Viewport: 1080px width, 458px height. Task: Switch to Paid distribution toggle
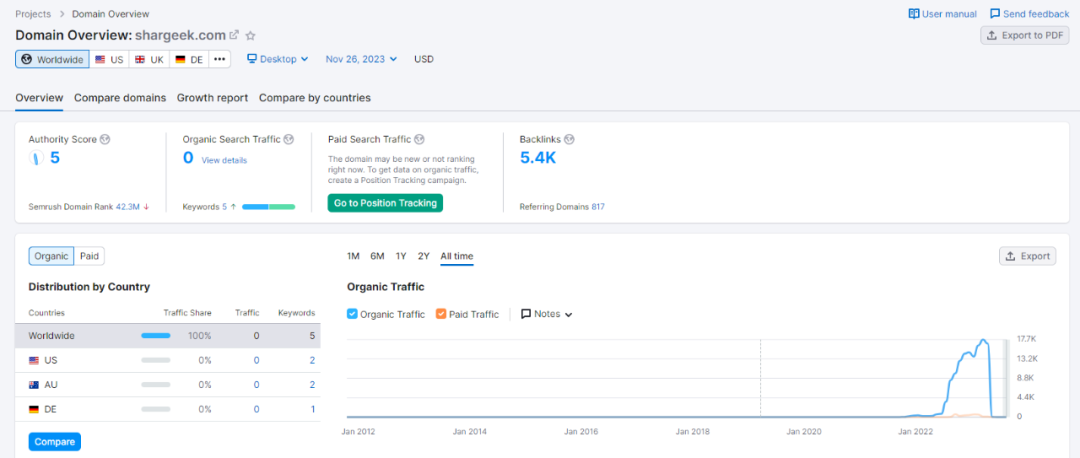pyautogui.click(x=90, y=256)
